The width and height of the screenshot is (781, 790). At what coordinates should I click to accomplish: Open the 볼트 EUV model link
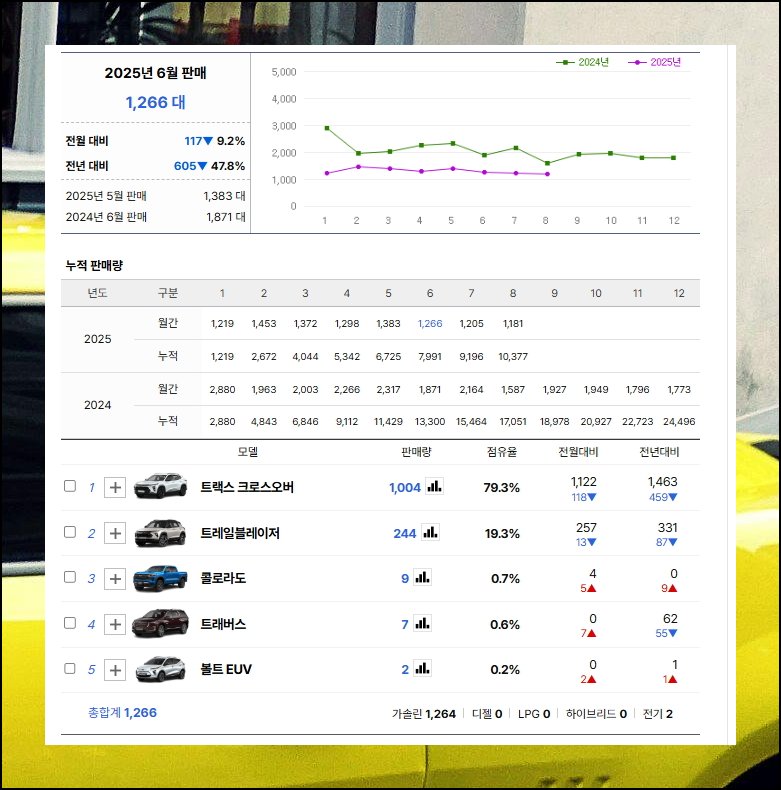(226, 670)
